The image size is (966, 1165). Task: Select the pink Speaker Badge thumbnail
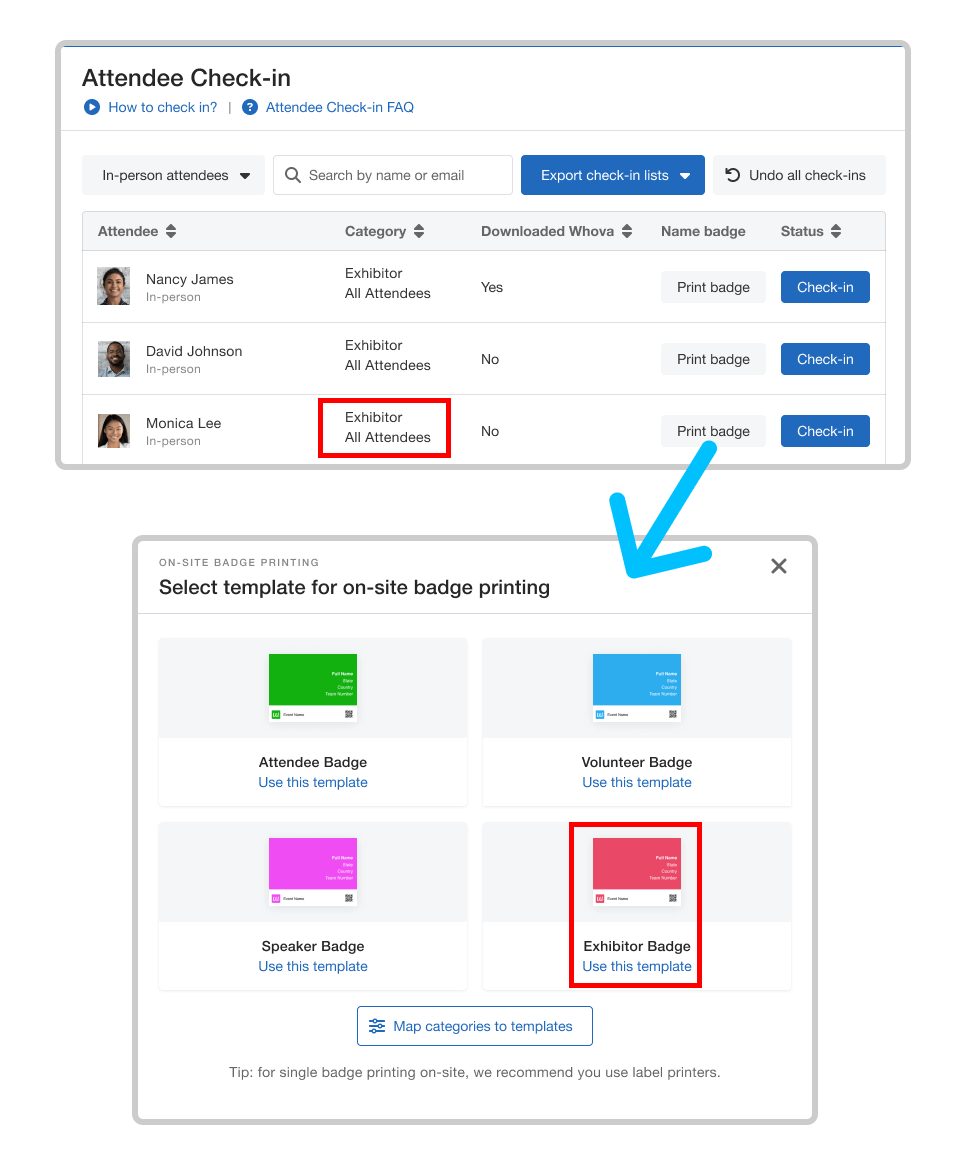point(313,864)
